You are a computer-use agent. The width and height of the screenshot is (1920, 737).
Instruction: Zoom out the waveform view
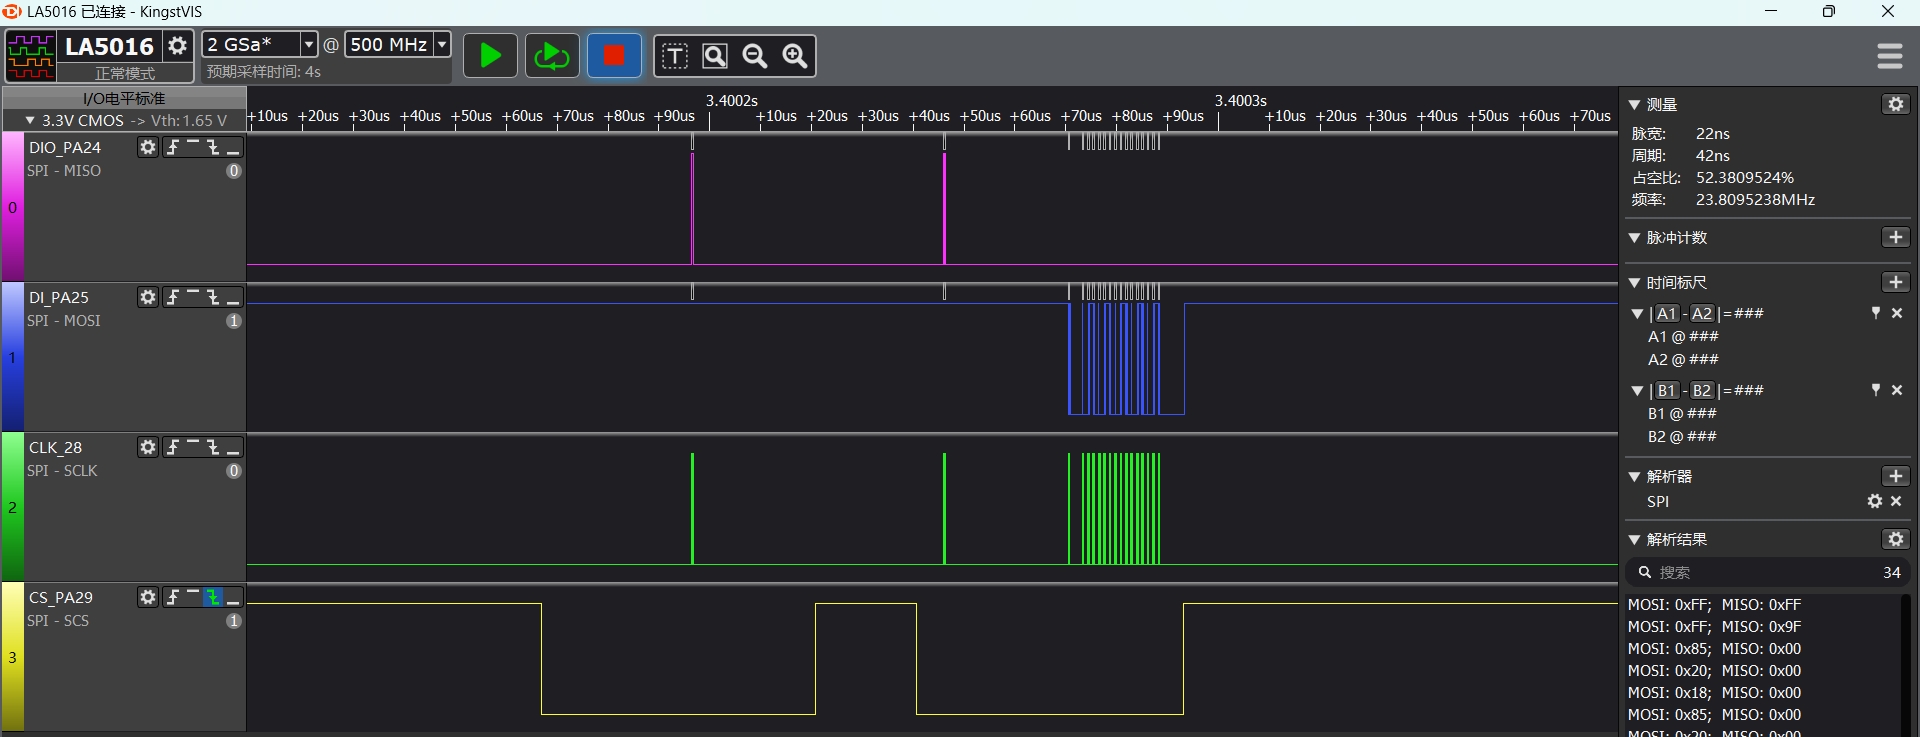point(755,56)
